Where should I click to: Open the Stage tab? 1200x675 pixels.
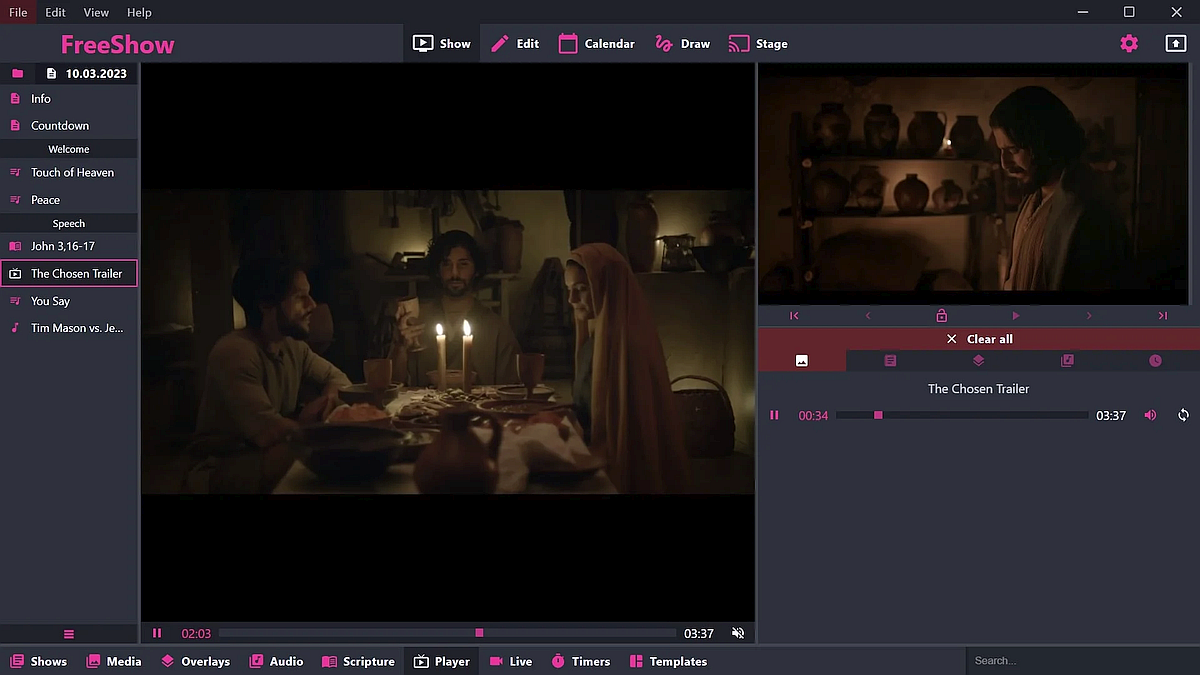pos(758,43)
